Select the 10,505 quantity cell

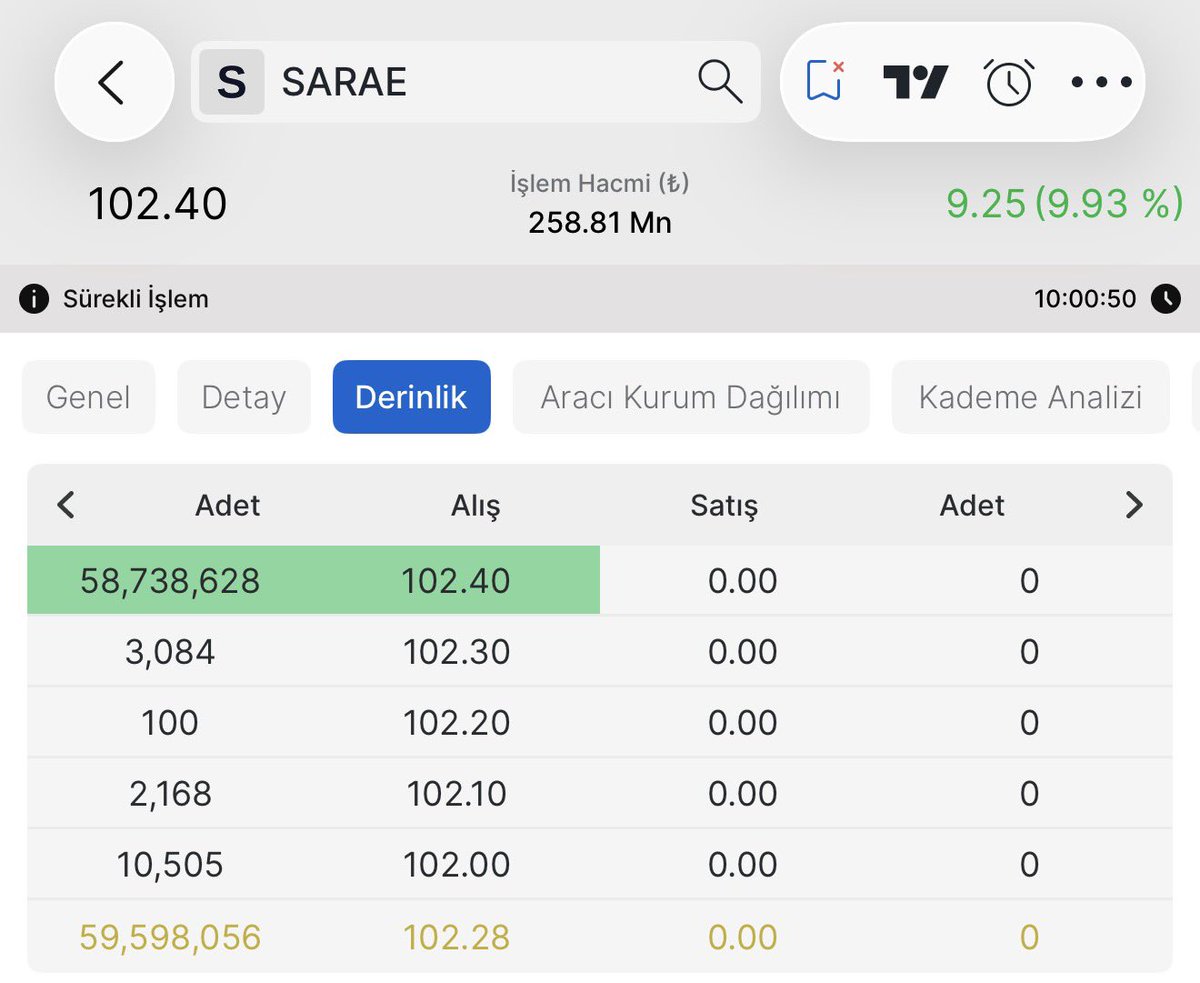[x=170, y=864]
